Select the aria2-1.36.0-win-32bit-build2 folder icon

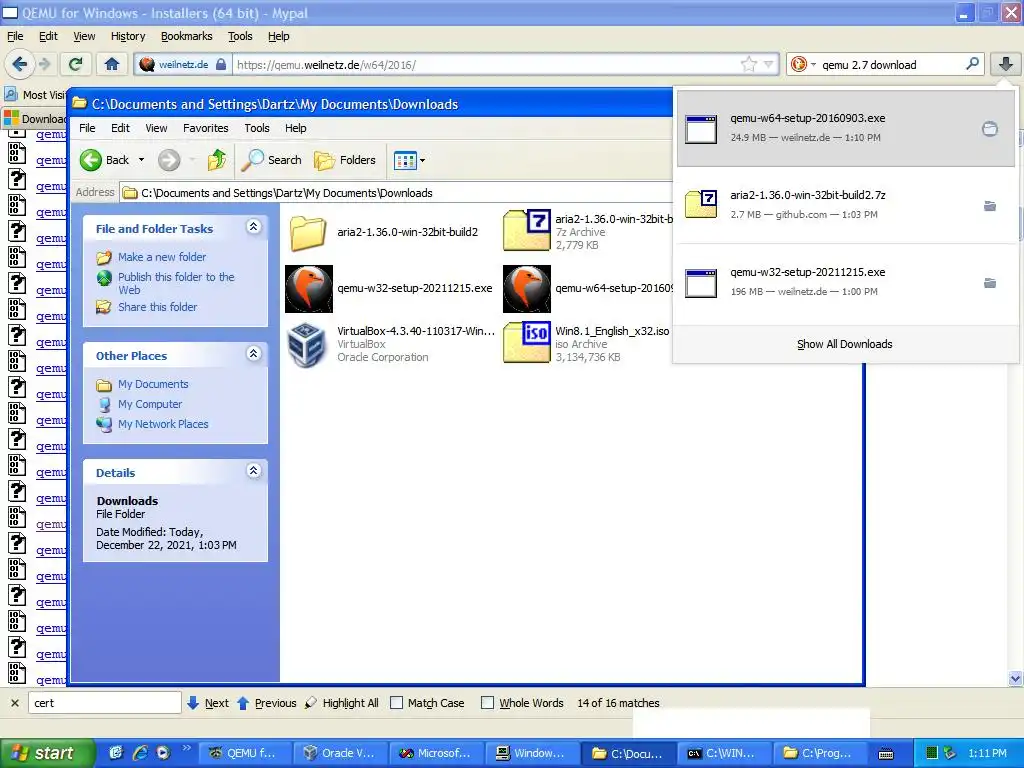tap(308, 232)
